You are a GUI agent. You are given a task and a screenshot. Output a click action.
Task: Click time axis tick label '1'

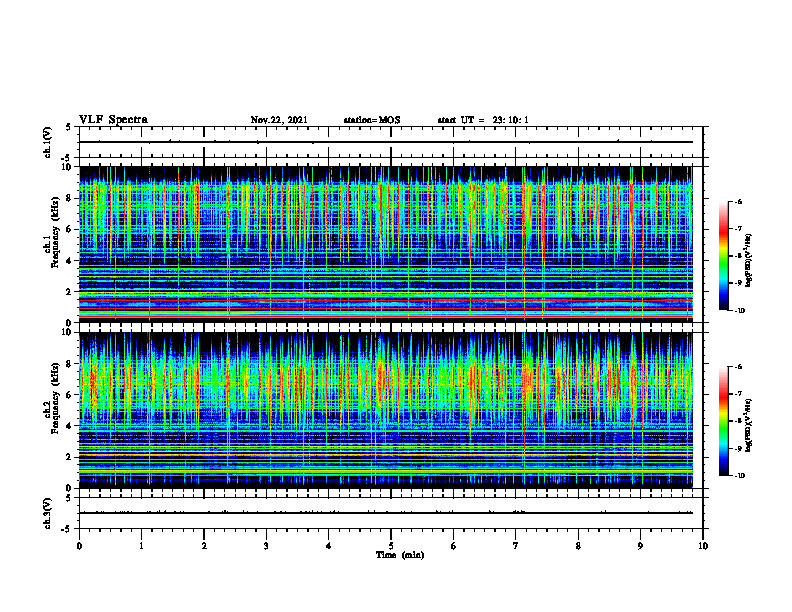tap(141, 546)
